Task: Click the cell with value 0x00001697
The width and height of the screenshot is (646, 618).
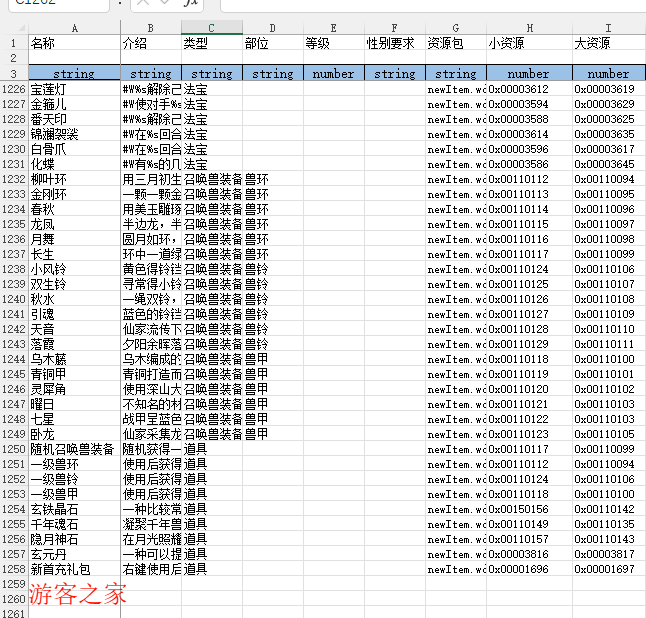Action: pyautogui.click(x=608, y=569)
